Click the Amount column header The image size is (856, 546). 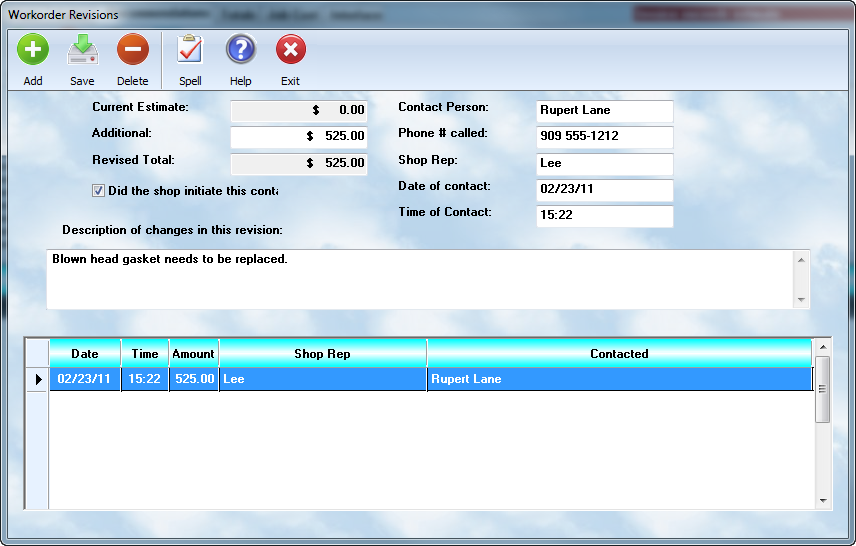click(x=193, y=354)
